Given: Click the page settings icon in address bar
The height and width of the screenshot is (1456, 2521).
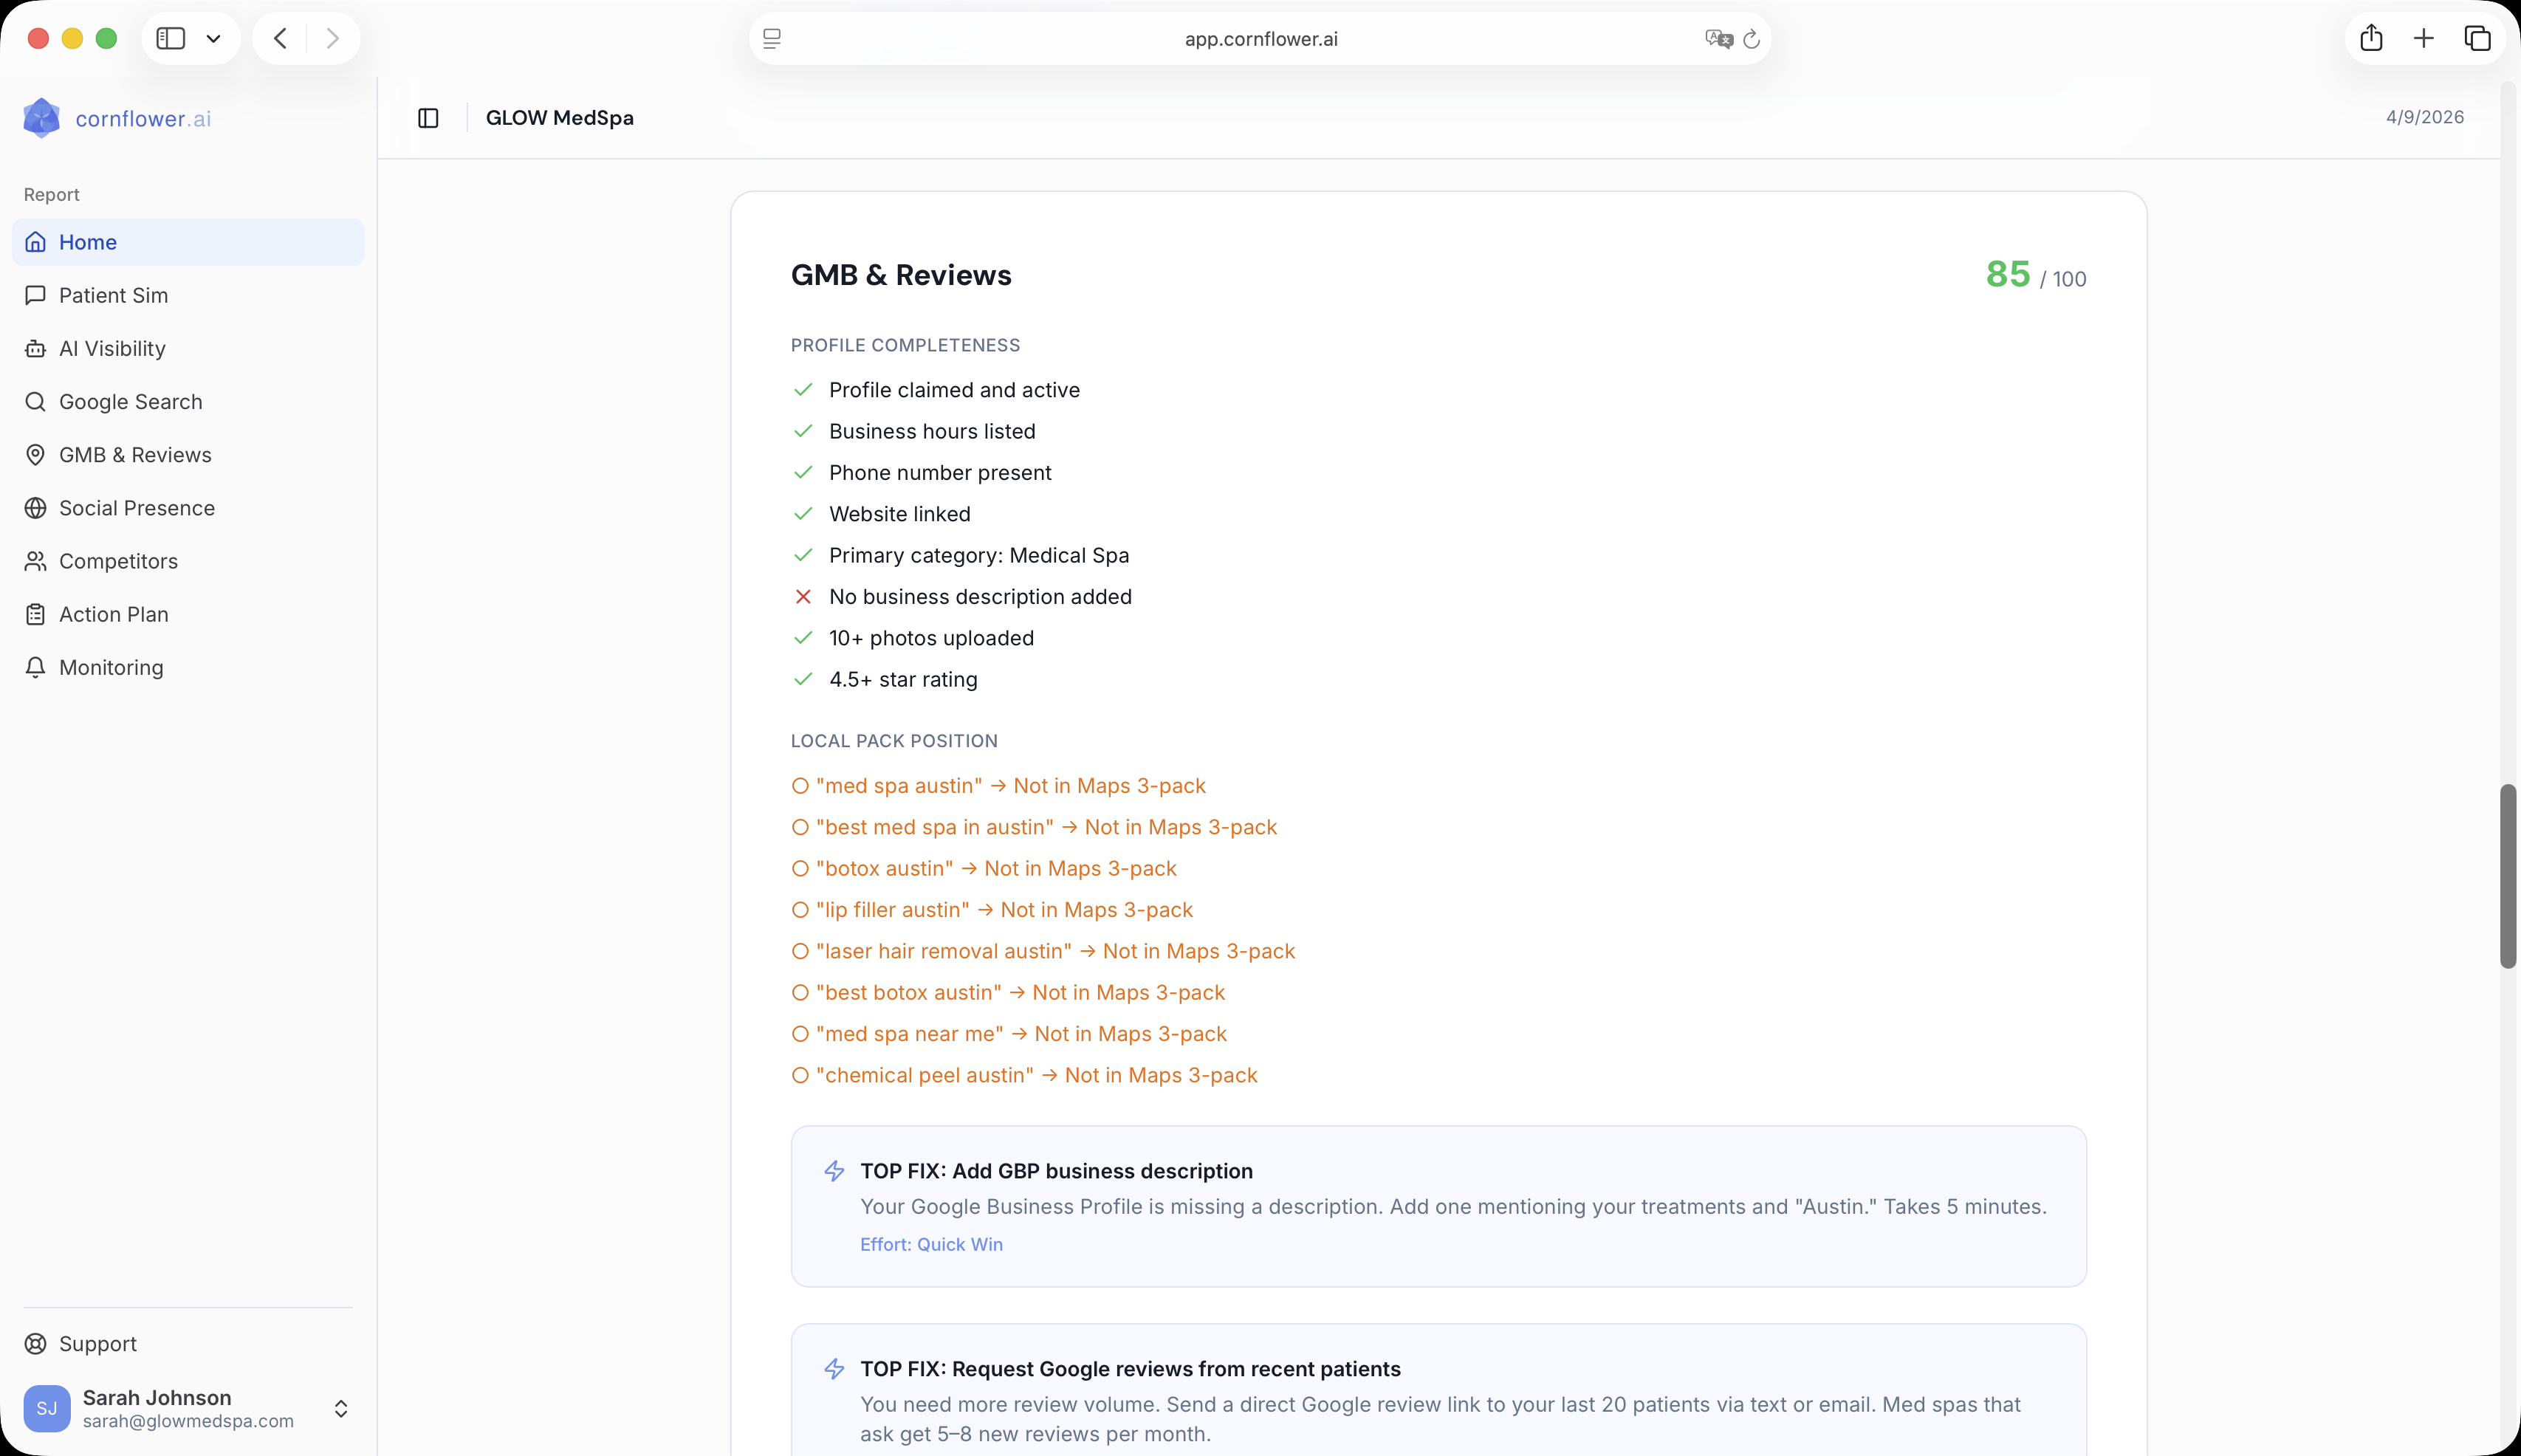Looking at the screenshot, I should 772,38.
